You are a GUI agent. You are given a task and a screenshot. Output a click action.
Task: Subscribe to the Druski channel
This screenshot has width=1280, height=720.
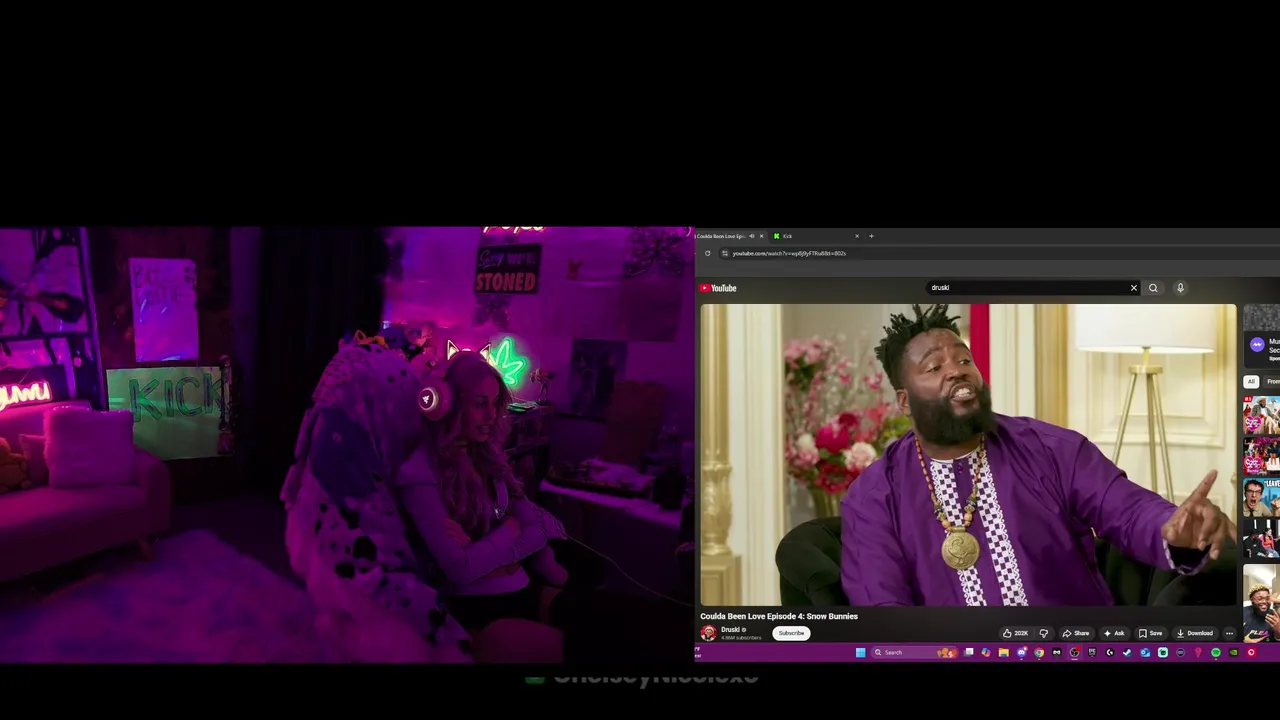tap(791, 633)
